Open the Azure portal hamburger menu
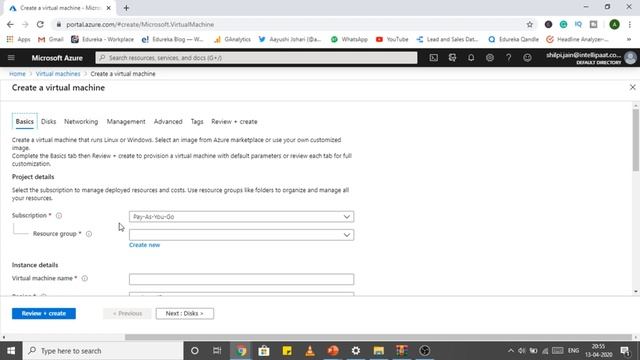 point(11,58)
